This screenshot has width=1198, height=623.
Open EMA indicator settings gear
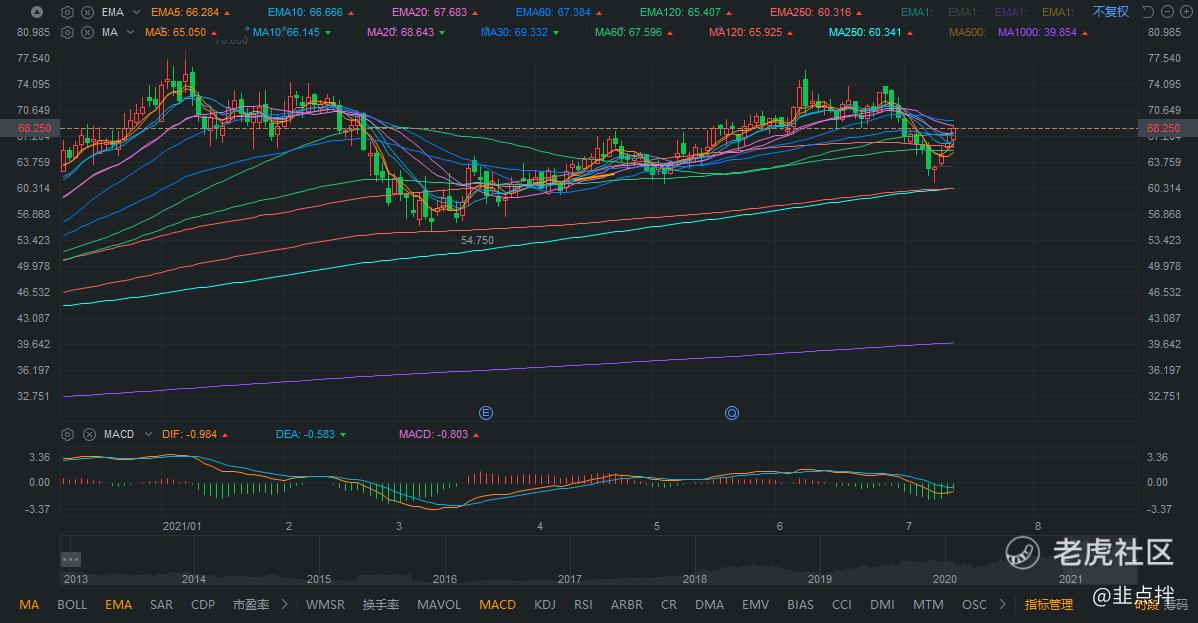67,12
